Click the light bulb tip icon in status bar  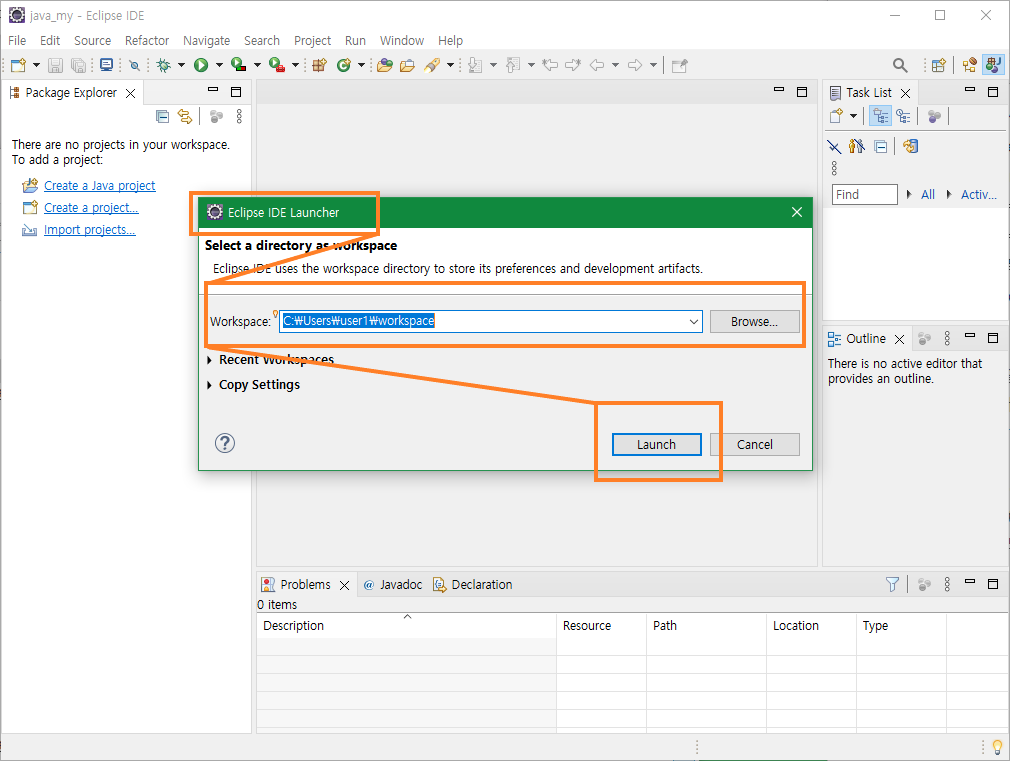coord(997,747)
